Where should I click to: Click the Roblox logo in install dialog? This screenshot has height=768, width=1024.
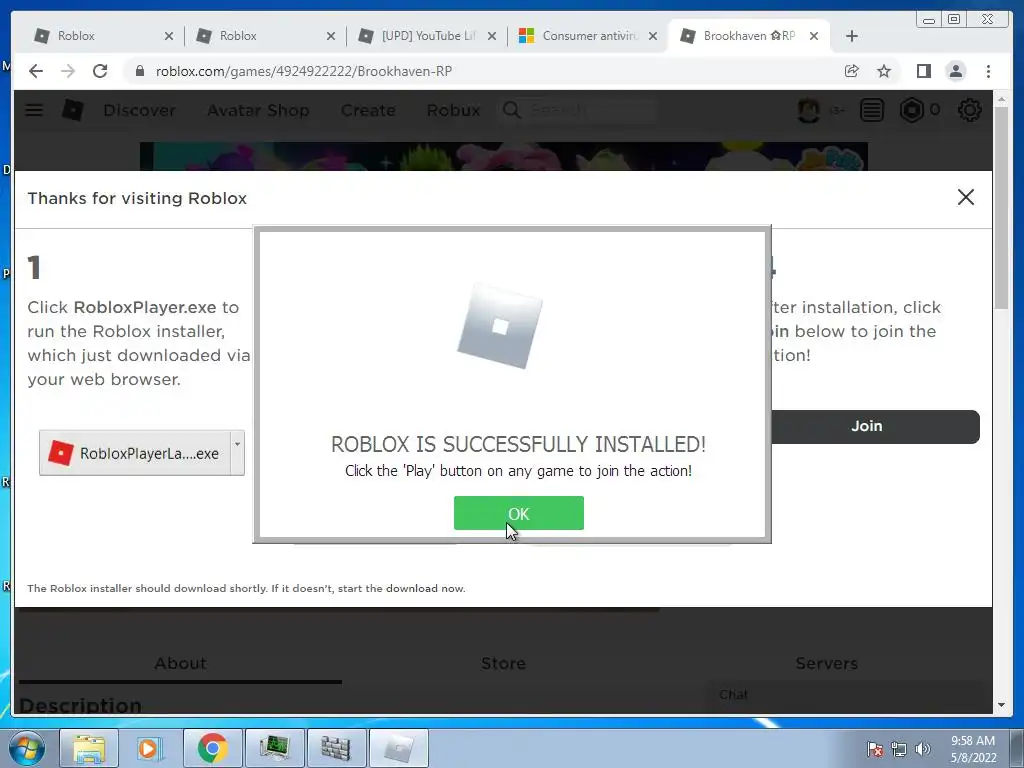tap(500, 326)
